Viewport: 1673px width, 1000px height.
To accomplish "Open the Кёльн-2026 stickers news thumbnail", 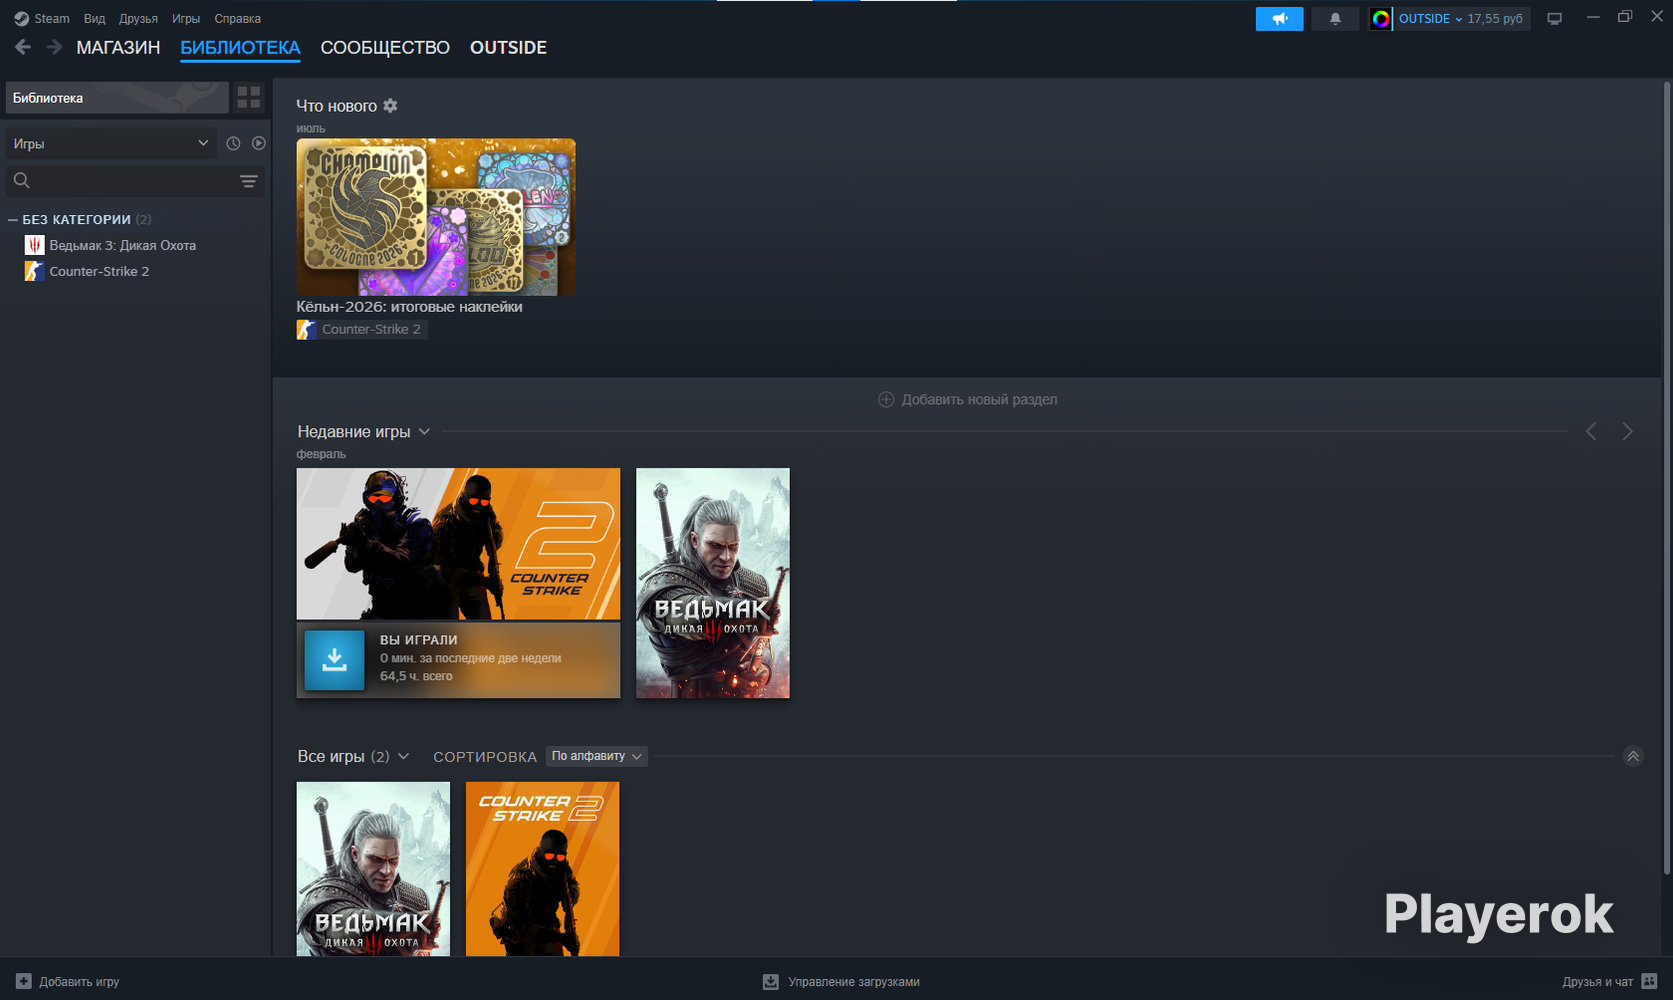I will [436, 217].
